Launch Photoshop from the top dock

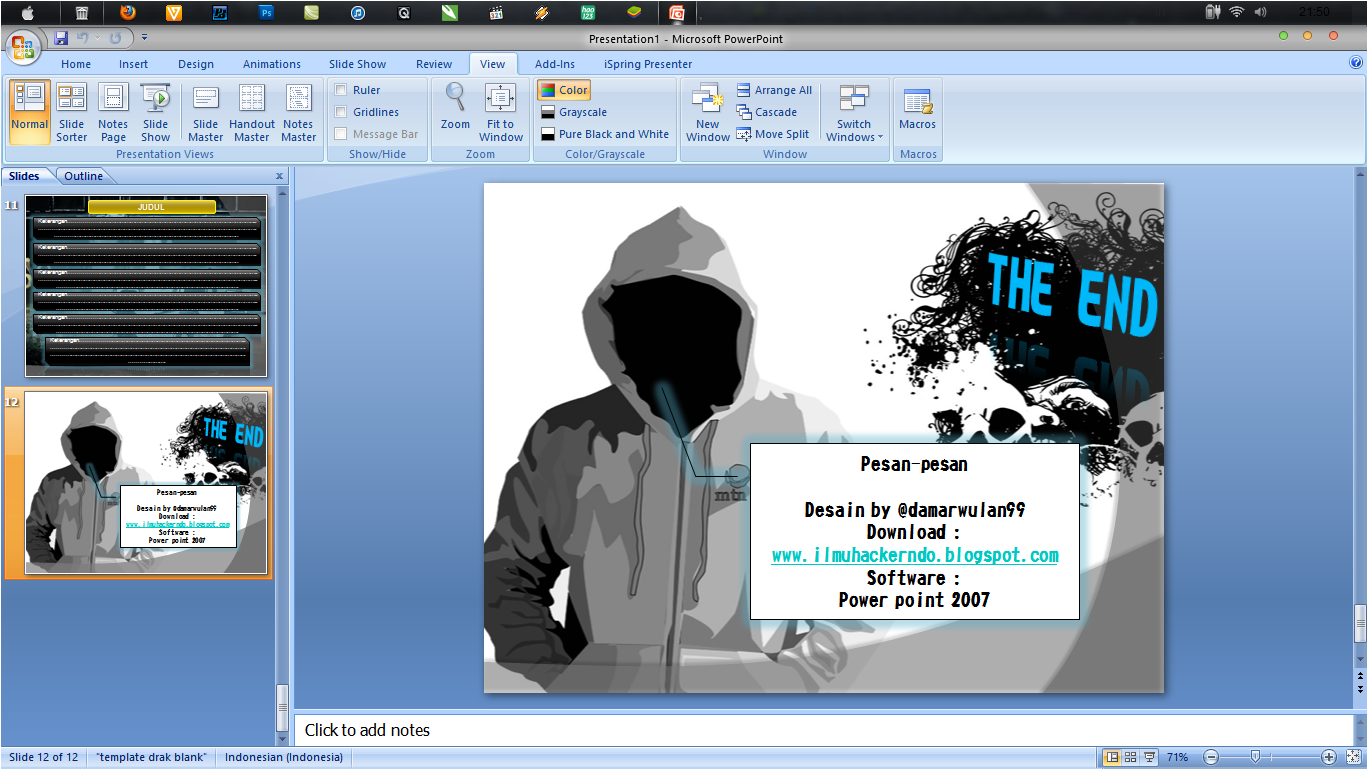[266, 13]
